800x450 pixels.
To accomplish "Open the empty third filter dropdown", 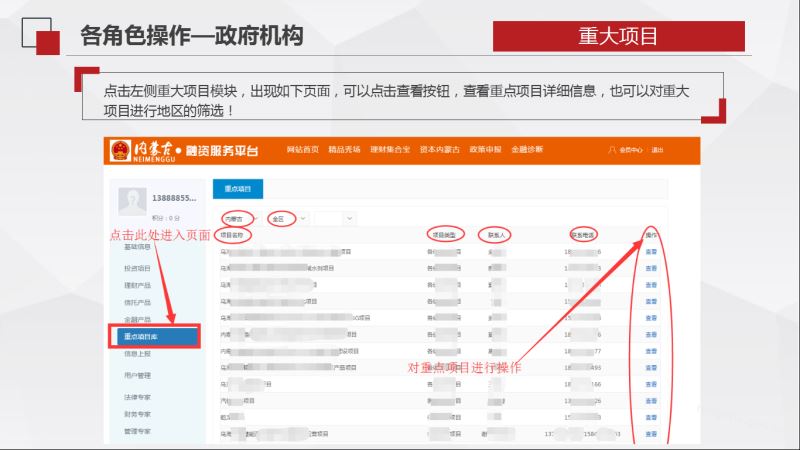I will [335, 217].
